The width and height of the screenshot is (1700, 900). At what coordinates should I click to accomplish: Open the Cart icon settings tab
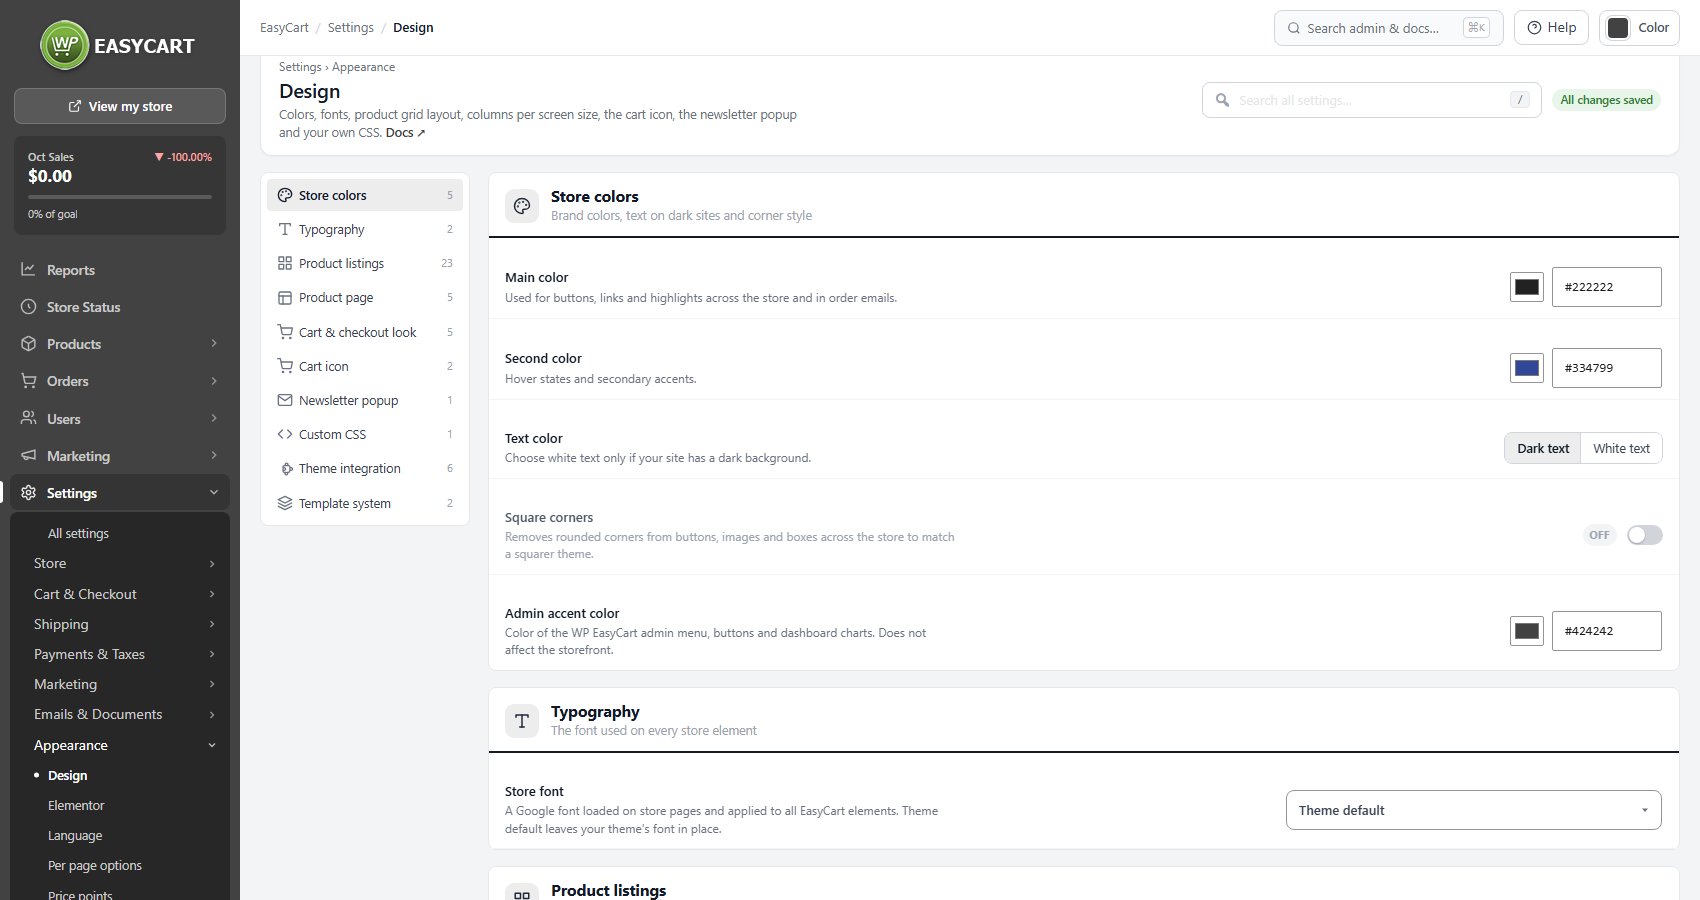coord(365,366)
